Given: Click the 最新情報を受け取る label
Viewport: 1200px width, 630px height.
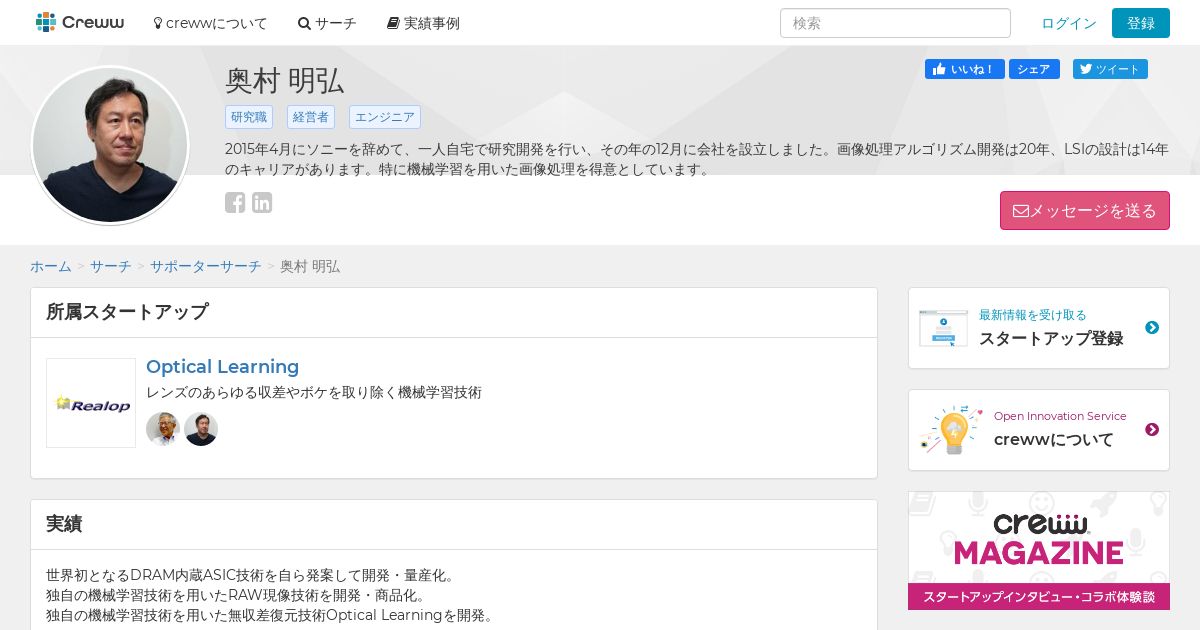Looking at the screenshot, I should 1033,315.
